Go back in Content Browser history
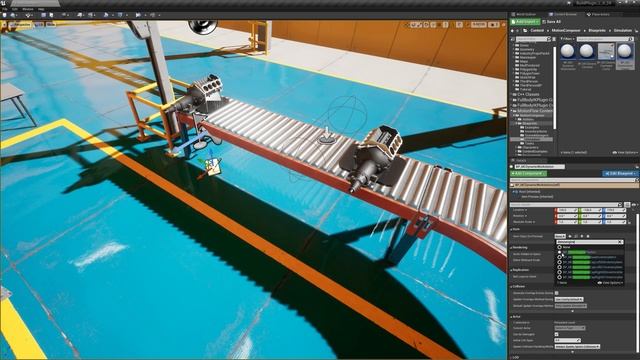The width and height of the screenshot is (640, 360). pos(513,30)
